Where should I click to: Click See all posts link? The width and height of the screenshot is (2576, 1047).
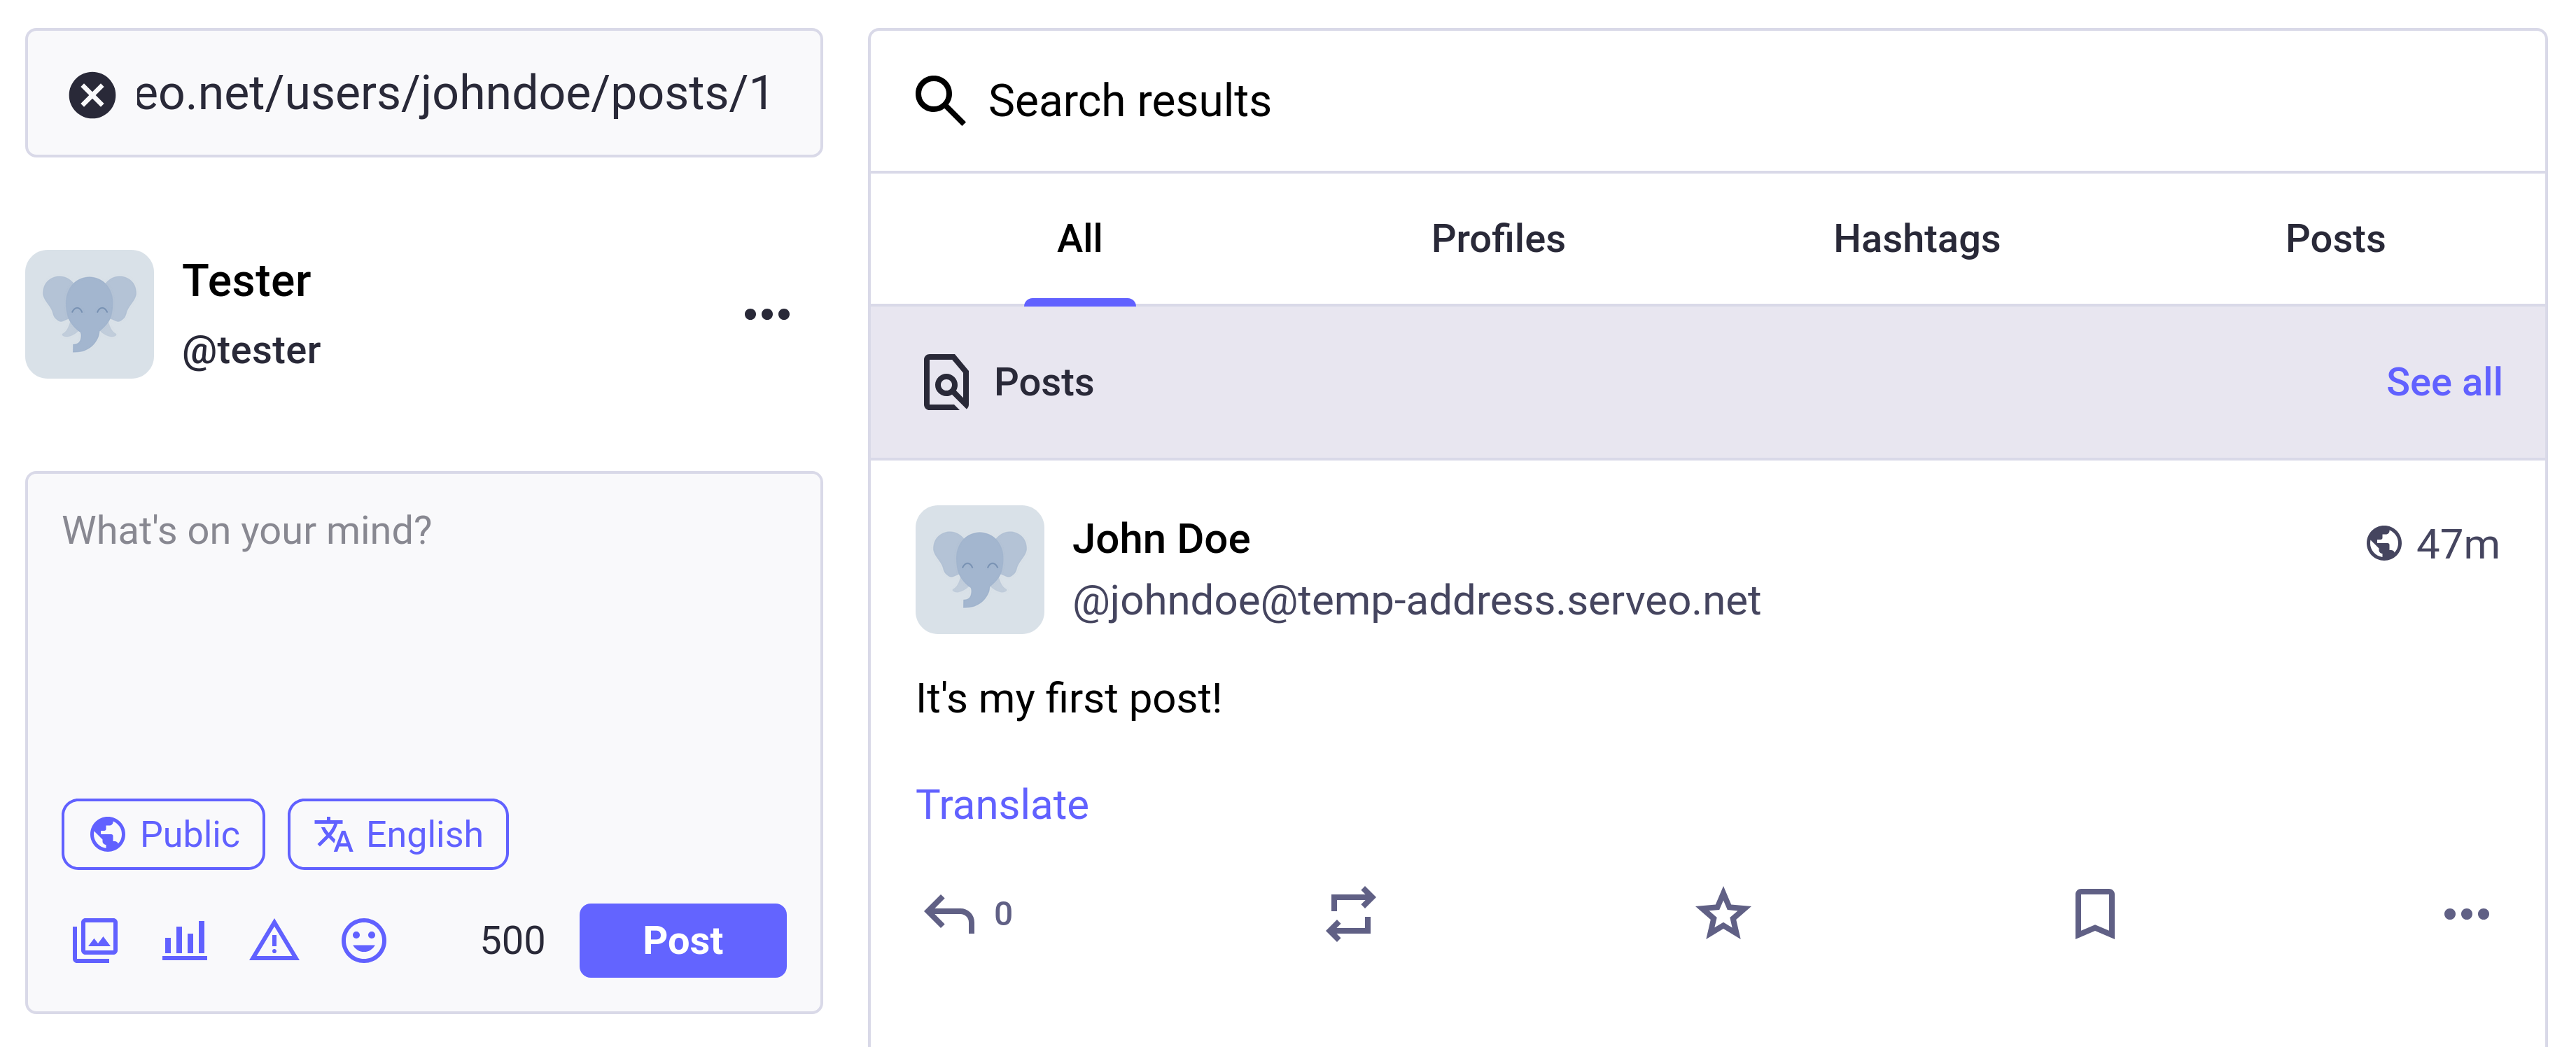(2443, 382)
